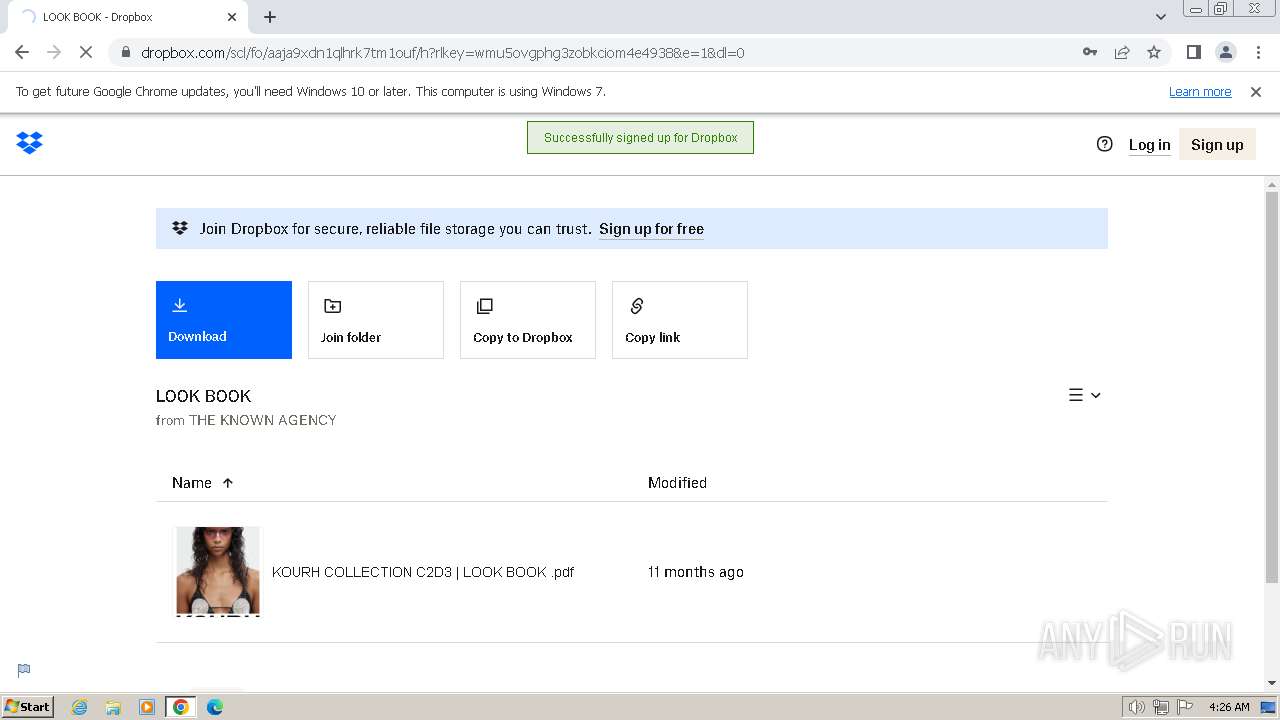The image size is (1280, 720).
Task: Click the page vertical scrollbar
Action: tap(1272, 387)
